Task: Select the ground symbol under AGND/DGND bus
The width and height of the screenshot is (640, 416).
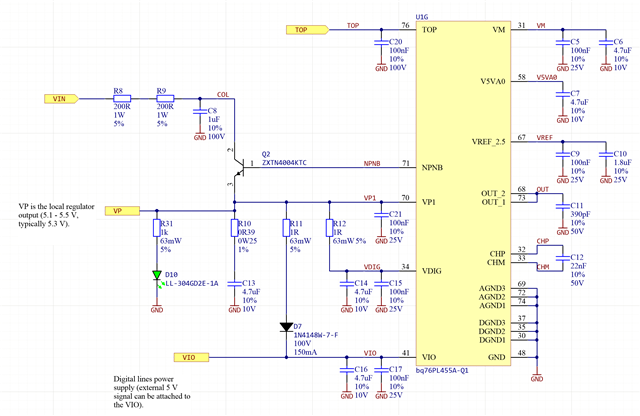Action: (537, 376)
